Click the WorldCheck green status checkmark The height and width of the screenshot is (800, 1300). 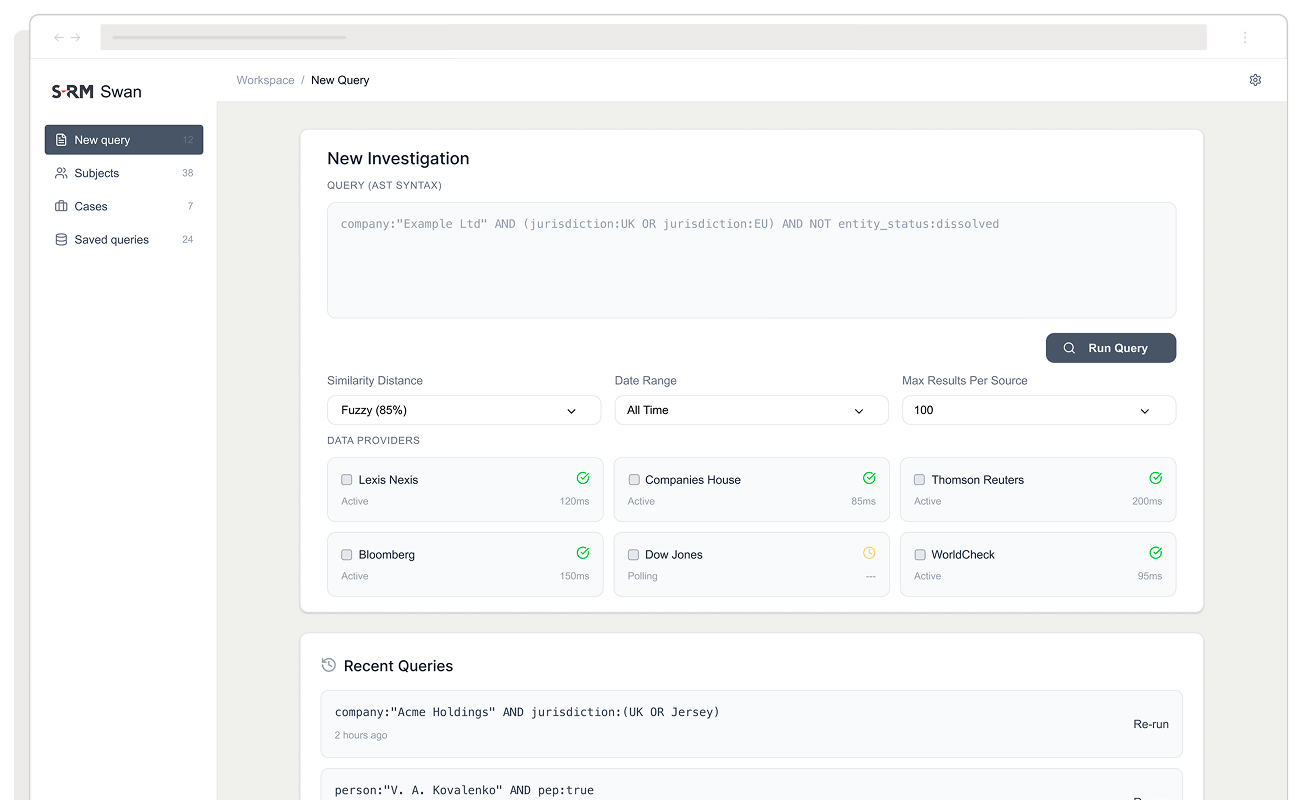[1155, 553]
